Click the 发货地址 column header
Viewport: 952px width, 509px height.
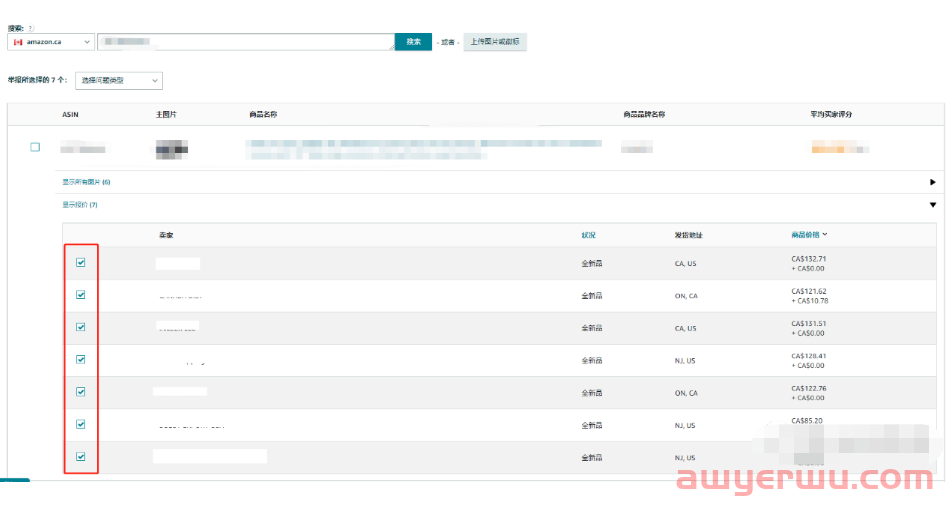[688, 235]
